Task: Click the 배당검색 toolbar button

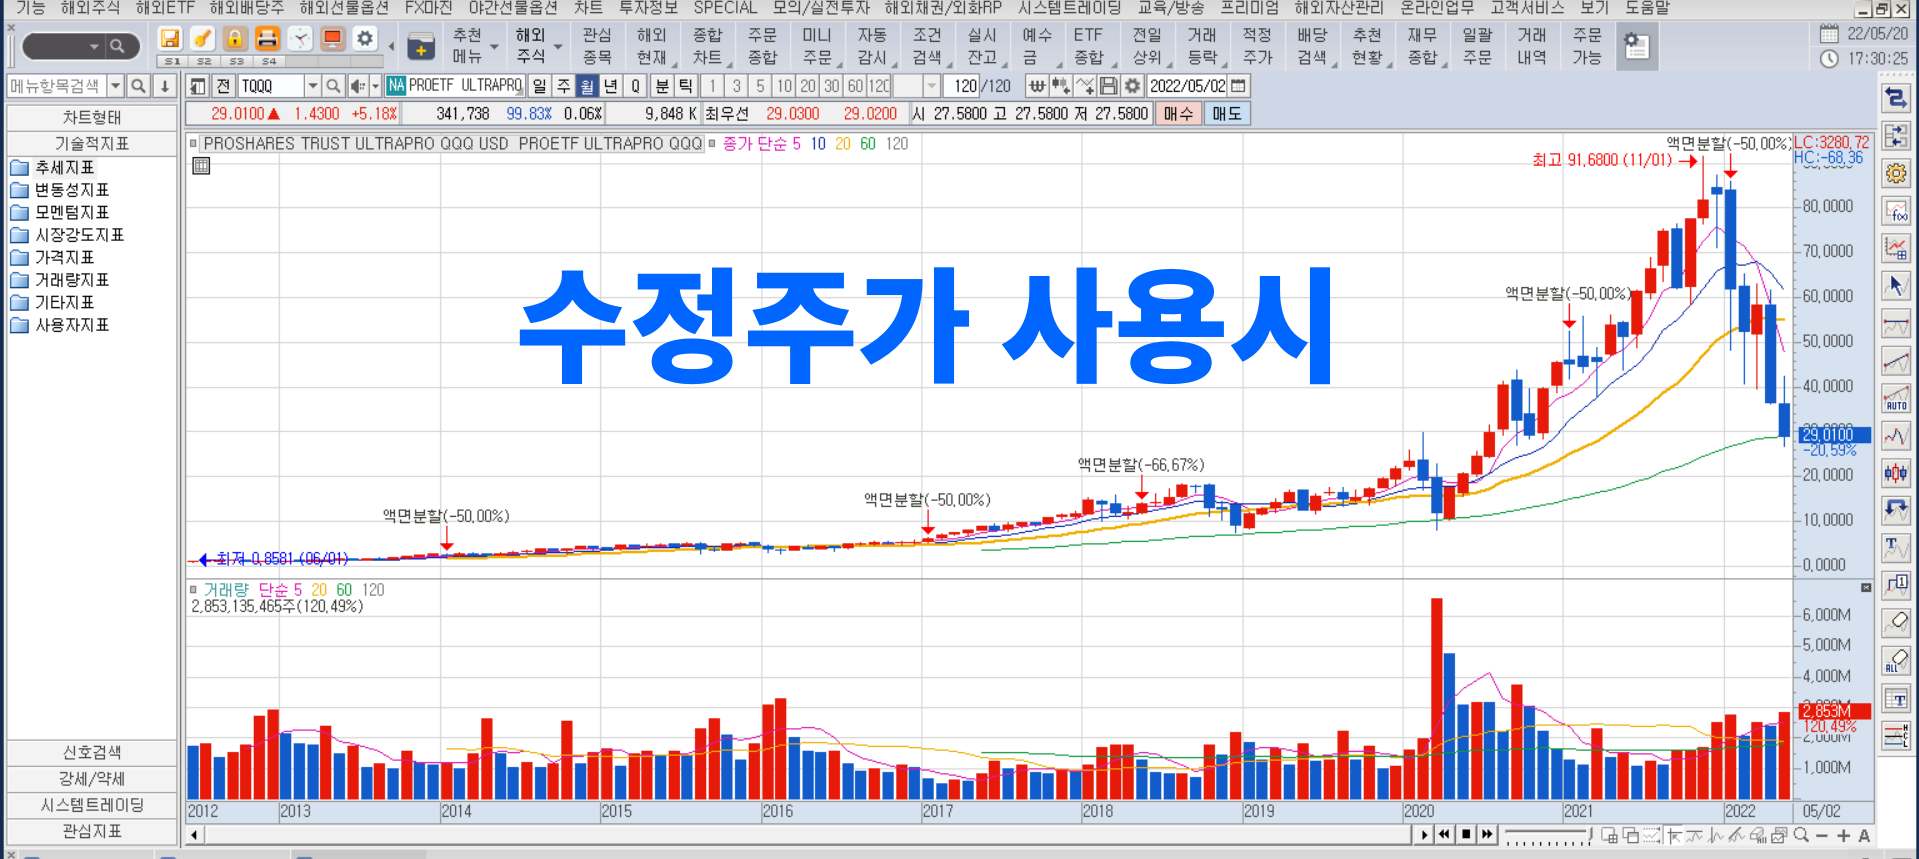Action: pos(1312,46)
